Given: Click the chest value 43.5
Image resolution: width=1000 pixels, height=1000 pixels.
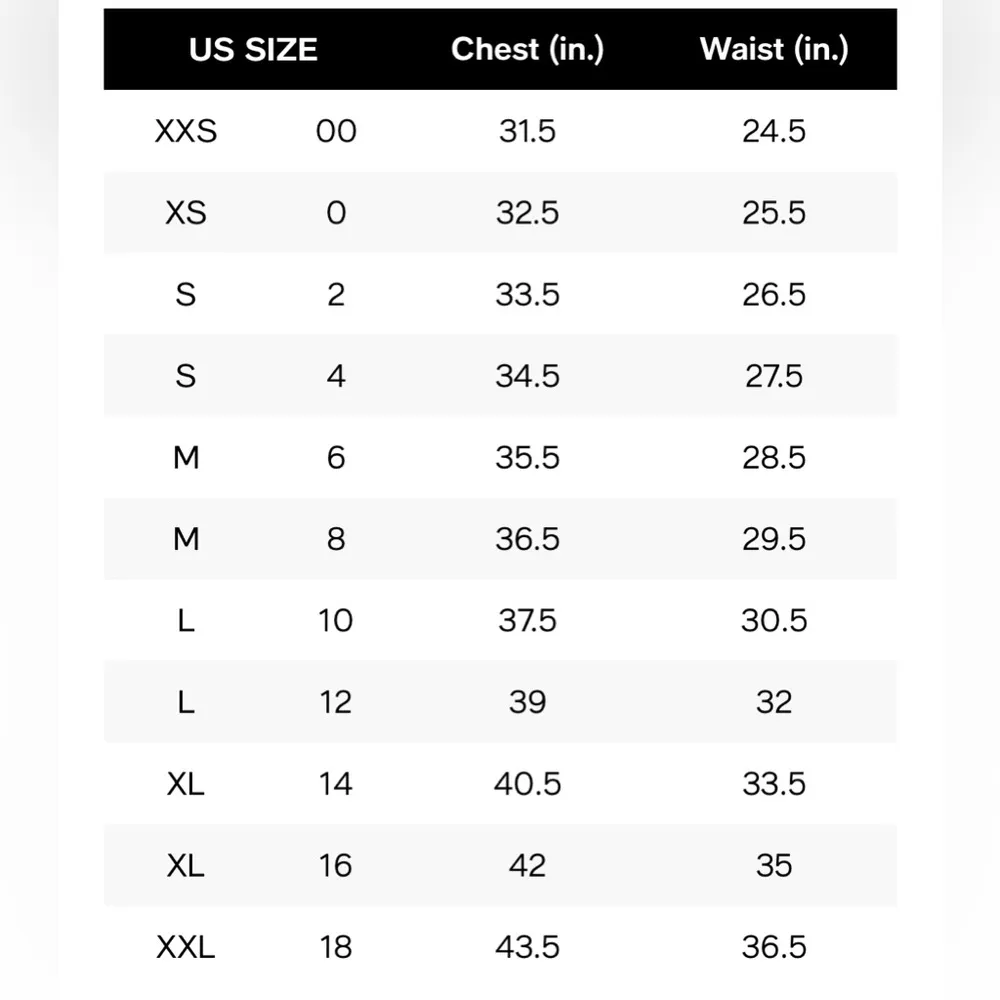Looking at the screenshot, I should click(527, 947).
